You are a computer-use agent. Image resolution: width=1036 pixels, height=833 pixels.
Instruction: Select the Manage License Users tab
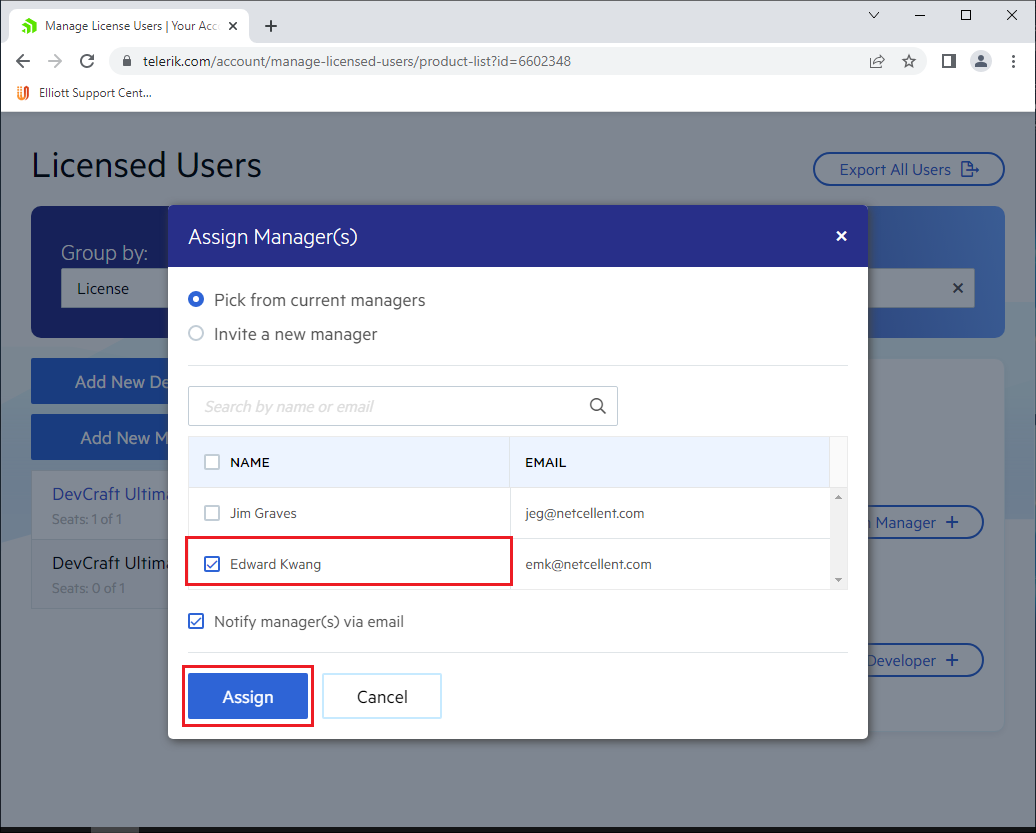tap(130, 26)
